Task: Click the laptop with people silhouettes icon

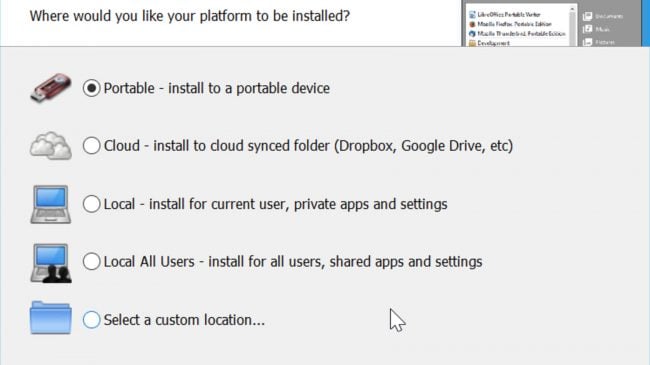Action: point(51,263)
